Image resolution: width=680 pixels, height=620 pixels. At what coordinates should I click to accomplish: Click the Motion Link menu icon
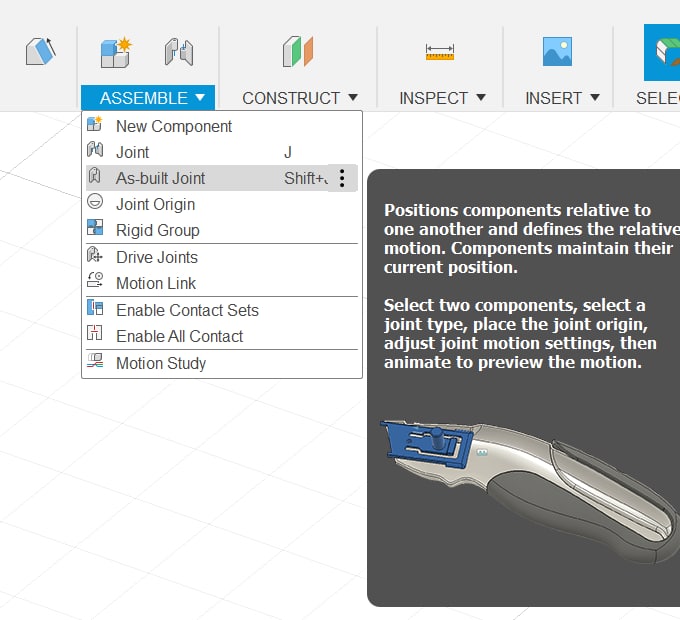click(95, 280)
